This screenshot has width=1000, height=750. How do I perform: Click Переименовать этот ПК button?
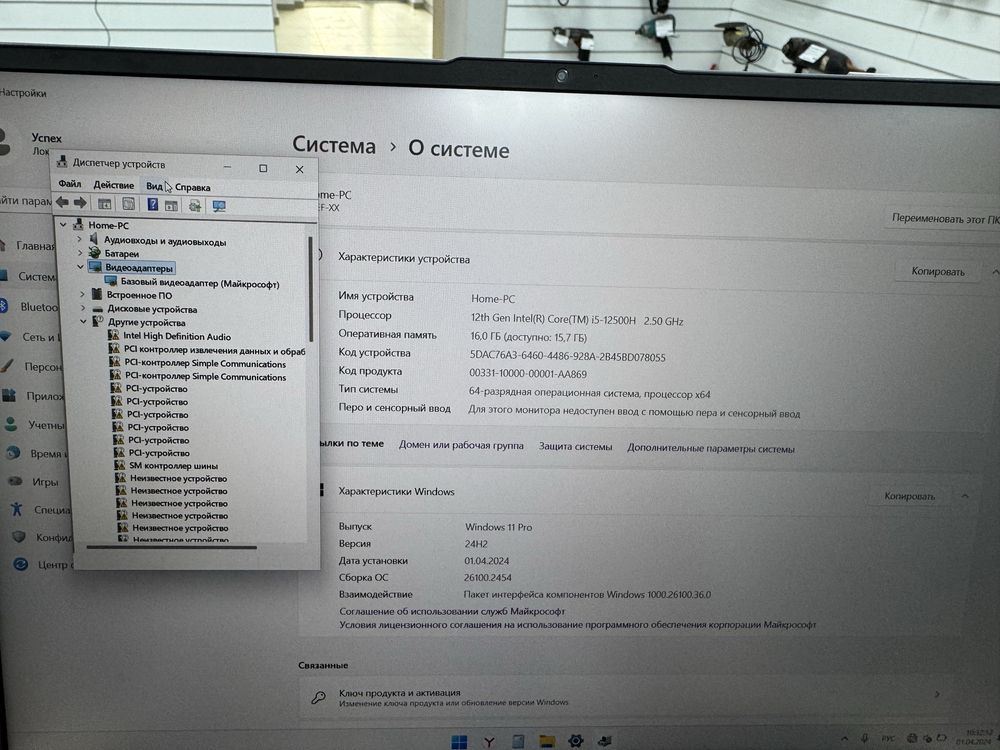[x=945, y=219]
